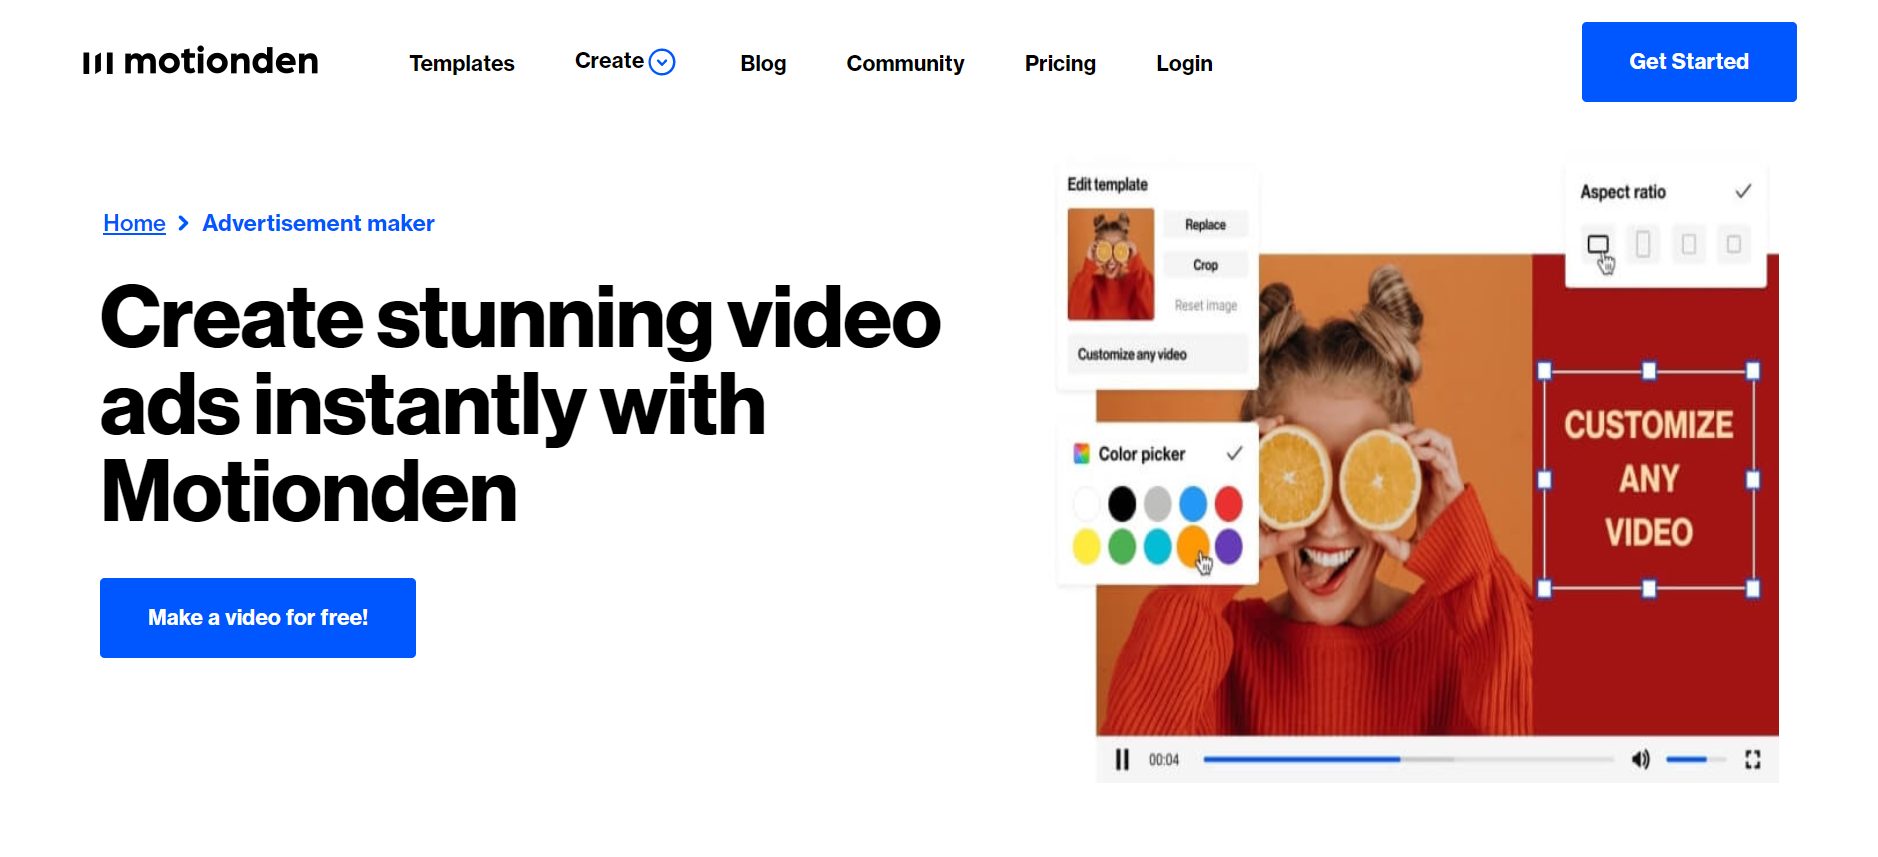Click the video progress bar
Screen dimensions: 1878x857
(1408, 759)
